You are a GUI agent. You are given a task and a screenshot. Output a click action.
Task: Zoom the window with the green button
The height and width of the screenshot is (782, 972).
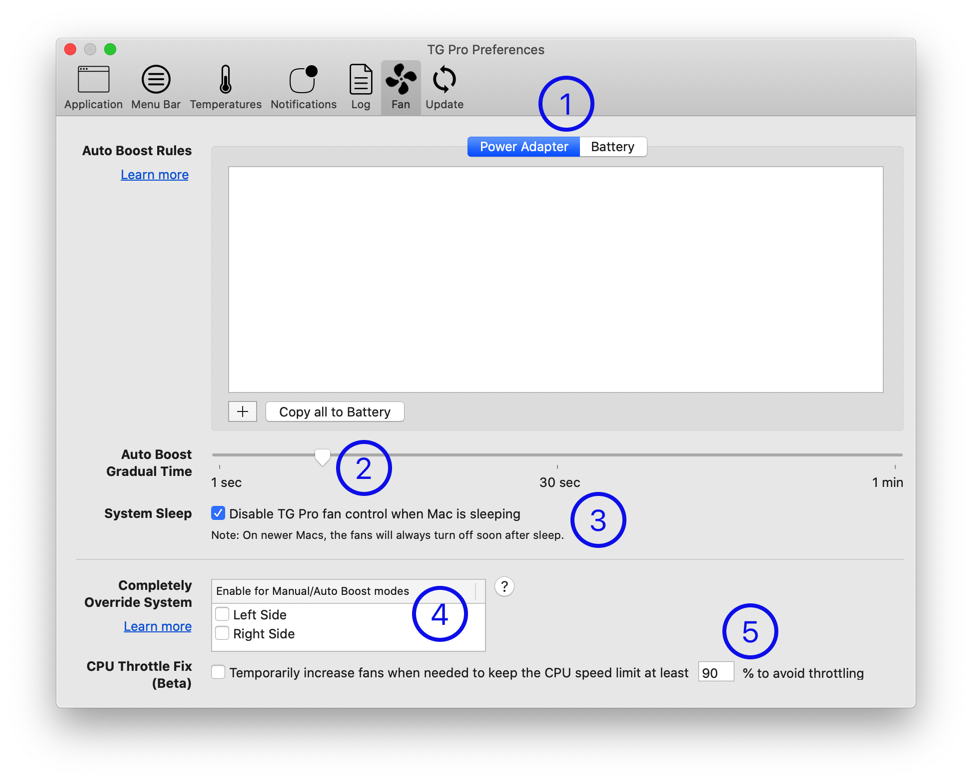pyautogui.click(x=110, y=49)
